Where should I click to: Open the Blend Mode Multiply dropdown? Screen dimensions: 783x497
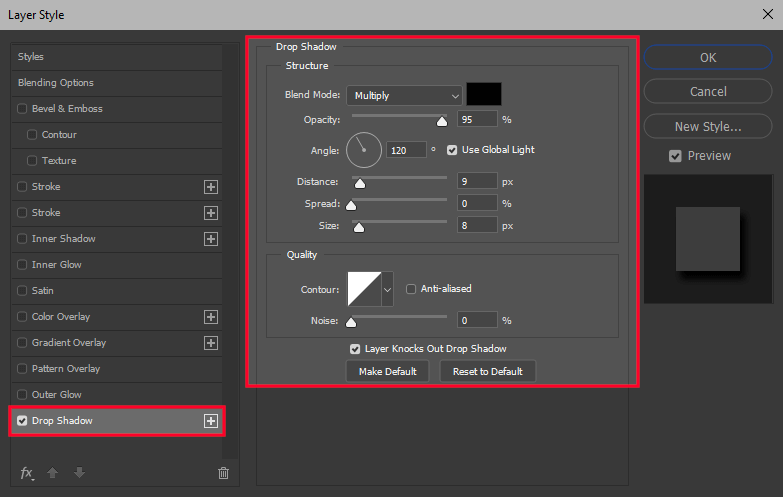pyautogui.click(x=404, y=96)
